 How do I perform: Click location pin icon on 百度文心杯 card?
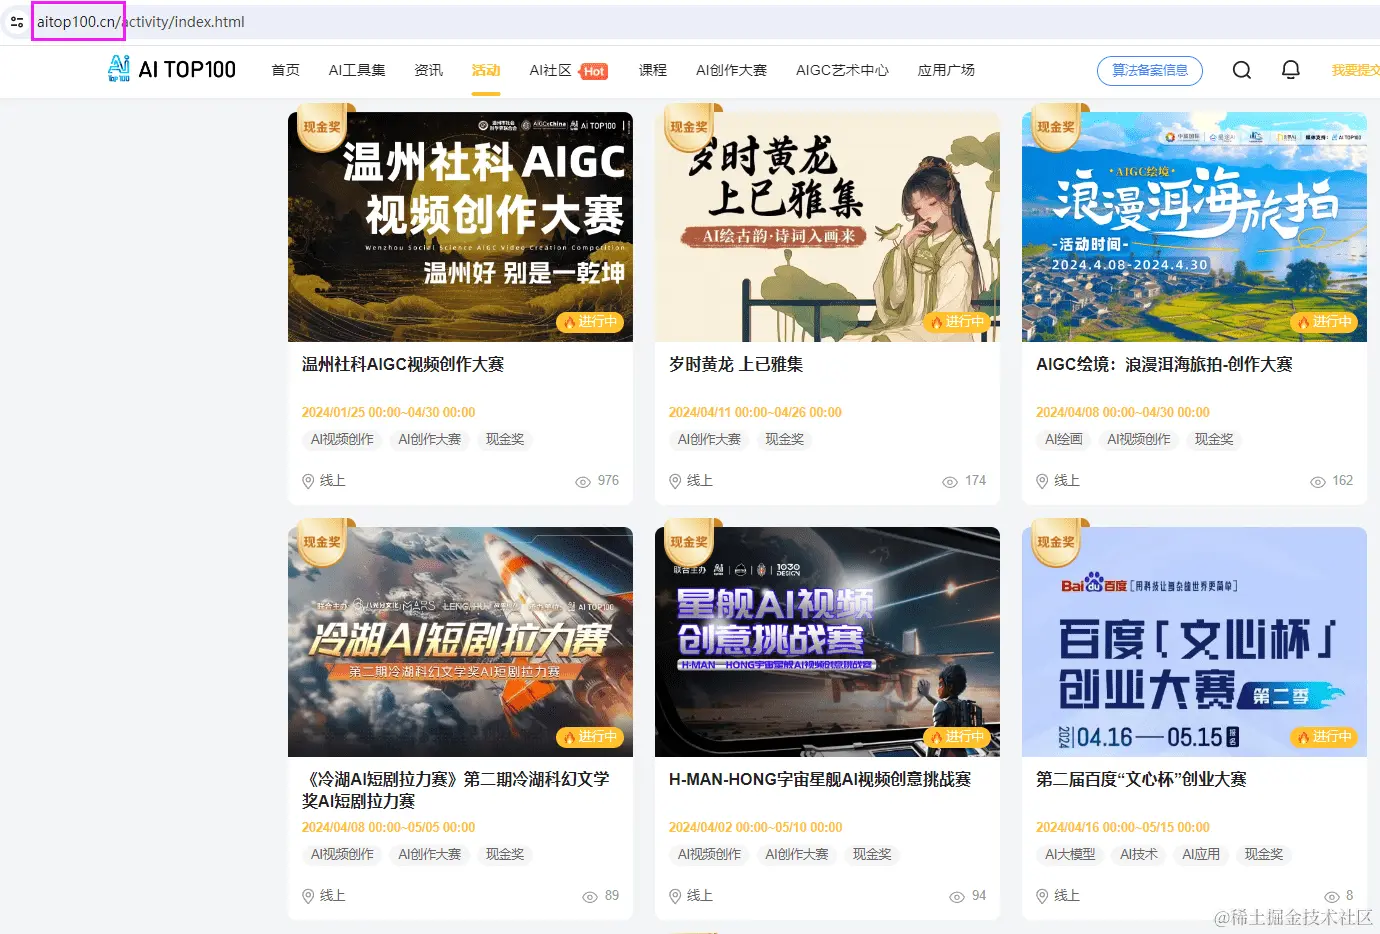click(x=1042, y=896)
